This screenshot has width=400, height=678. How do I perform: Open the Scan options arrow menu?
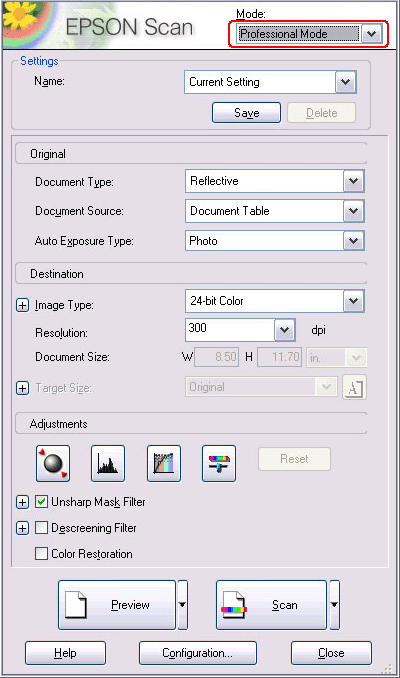point(334,604)
